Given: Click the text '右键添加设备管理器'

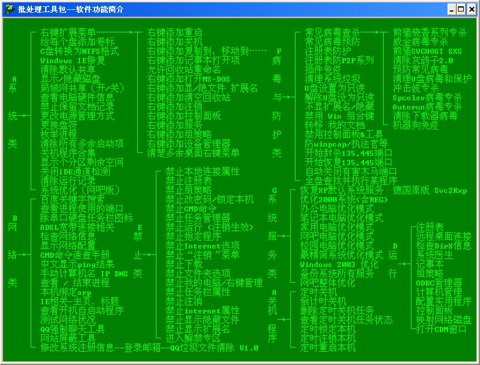Looking at the screenshot, I should (x=189, y=144).
